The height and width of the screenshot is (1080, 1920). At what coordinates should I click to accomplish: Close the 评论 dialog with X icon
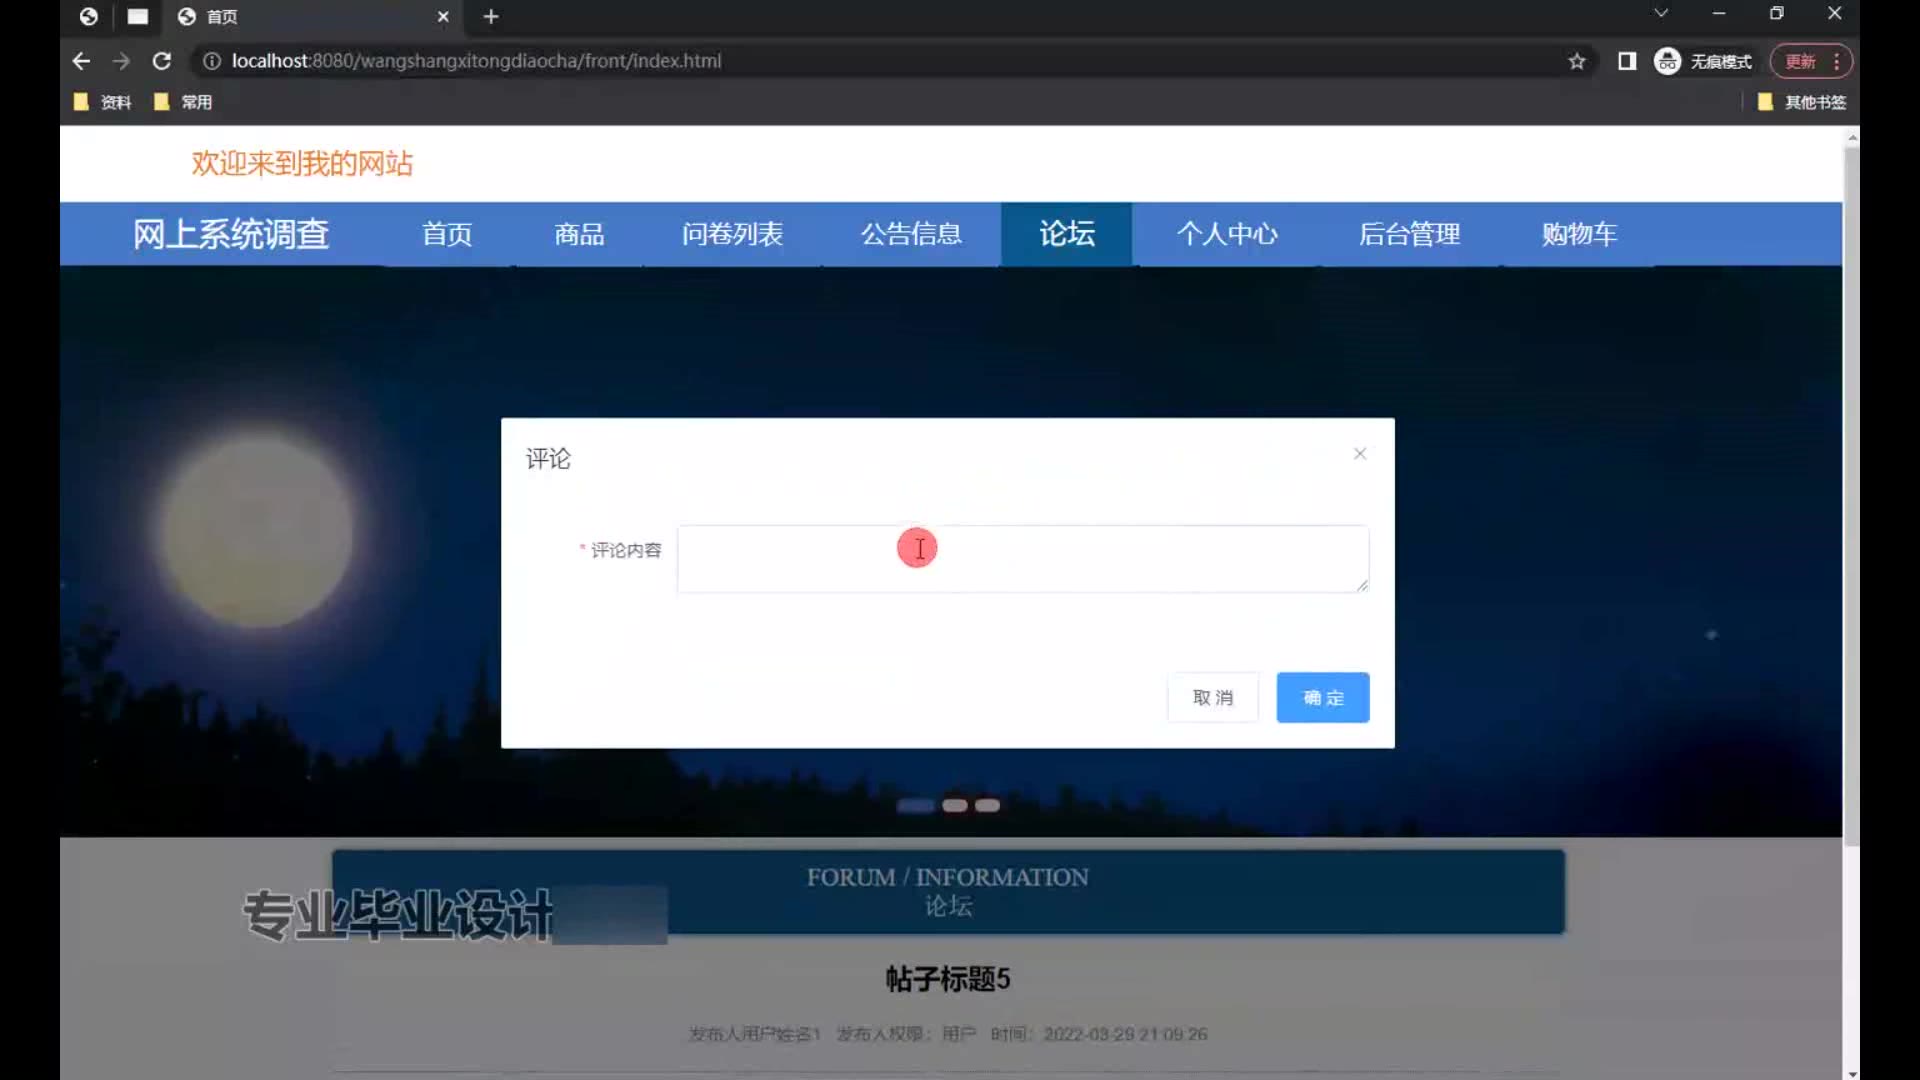(1360, 454)
